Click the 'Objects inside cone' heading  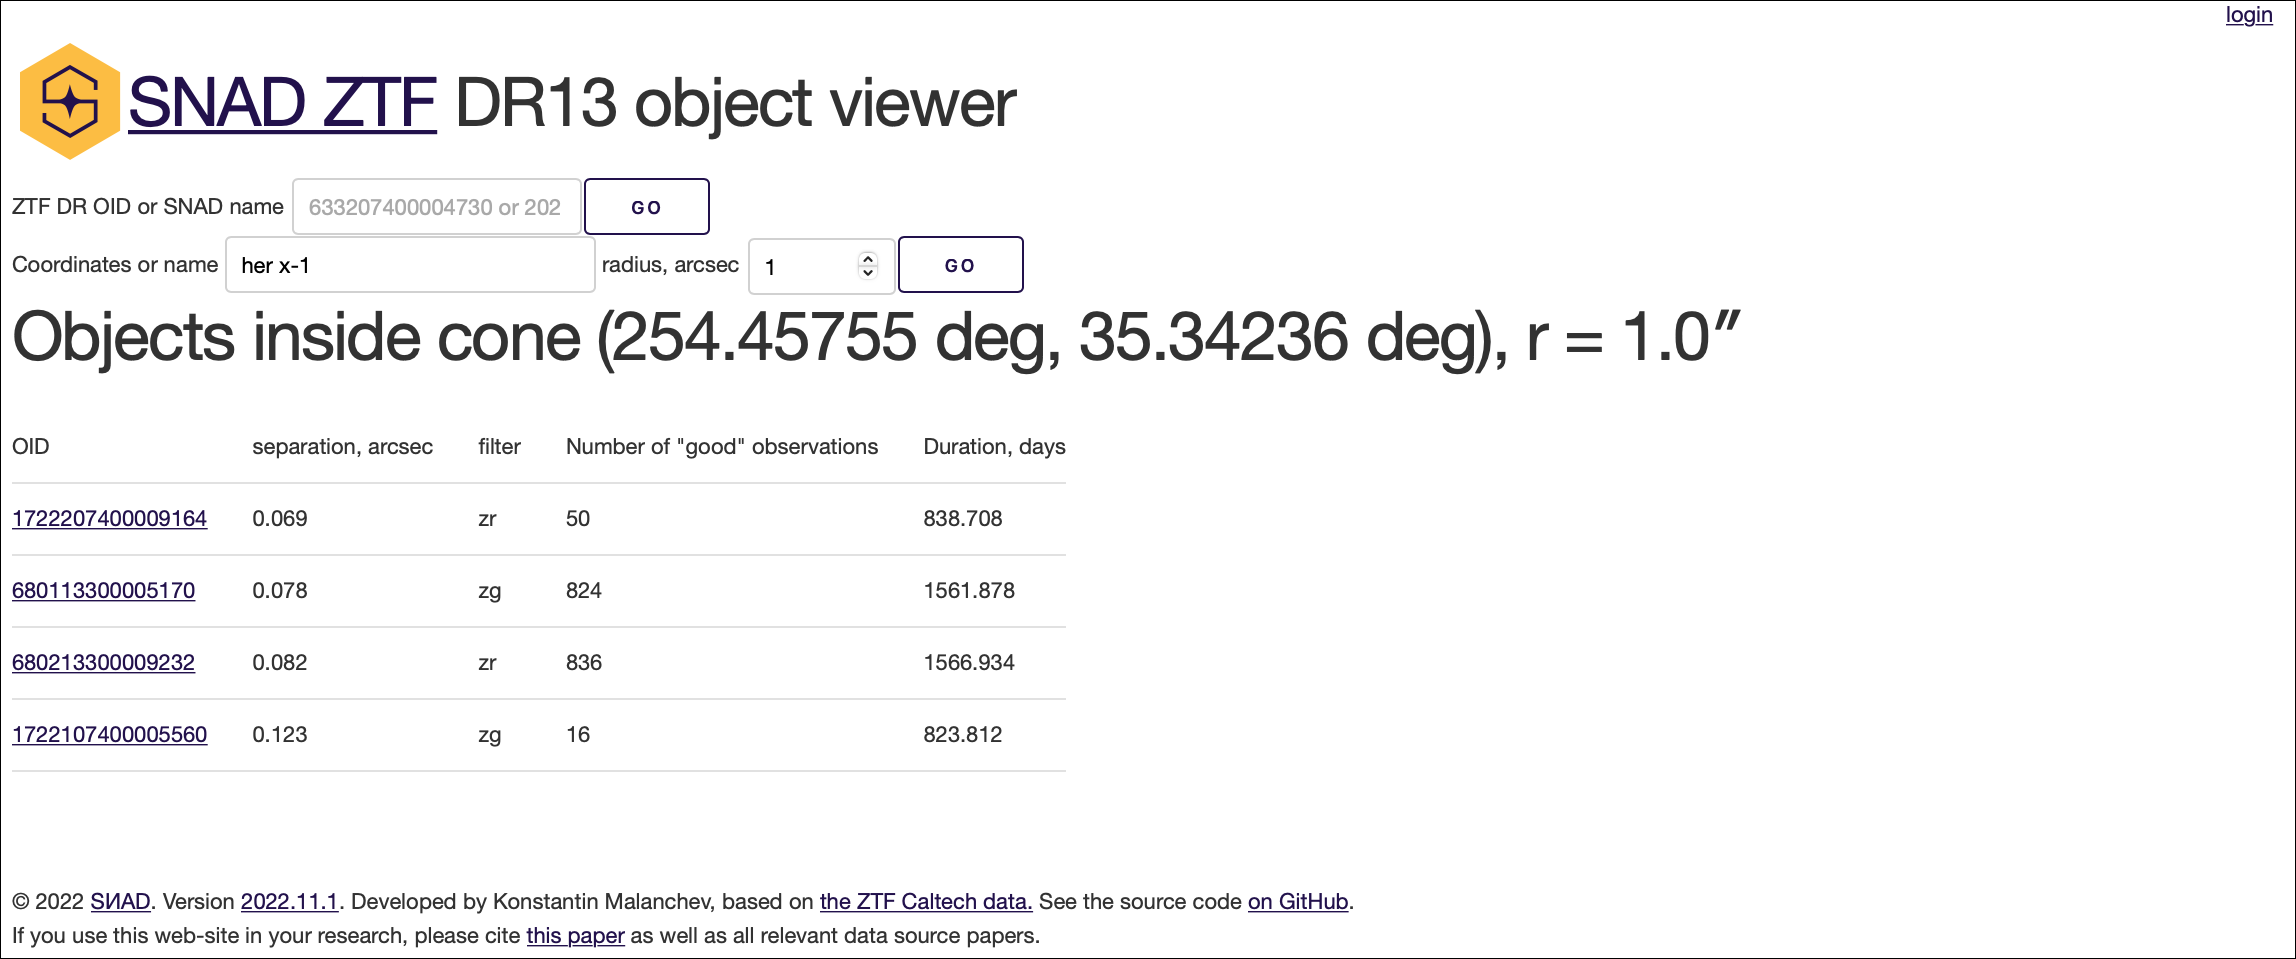point(876,338)
